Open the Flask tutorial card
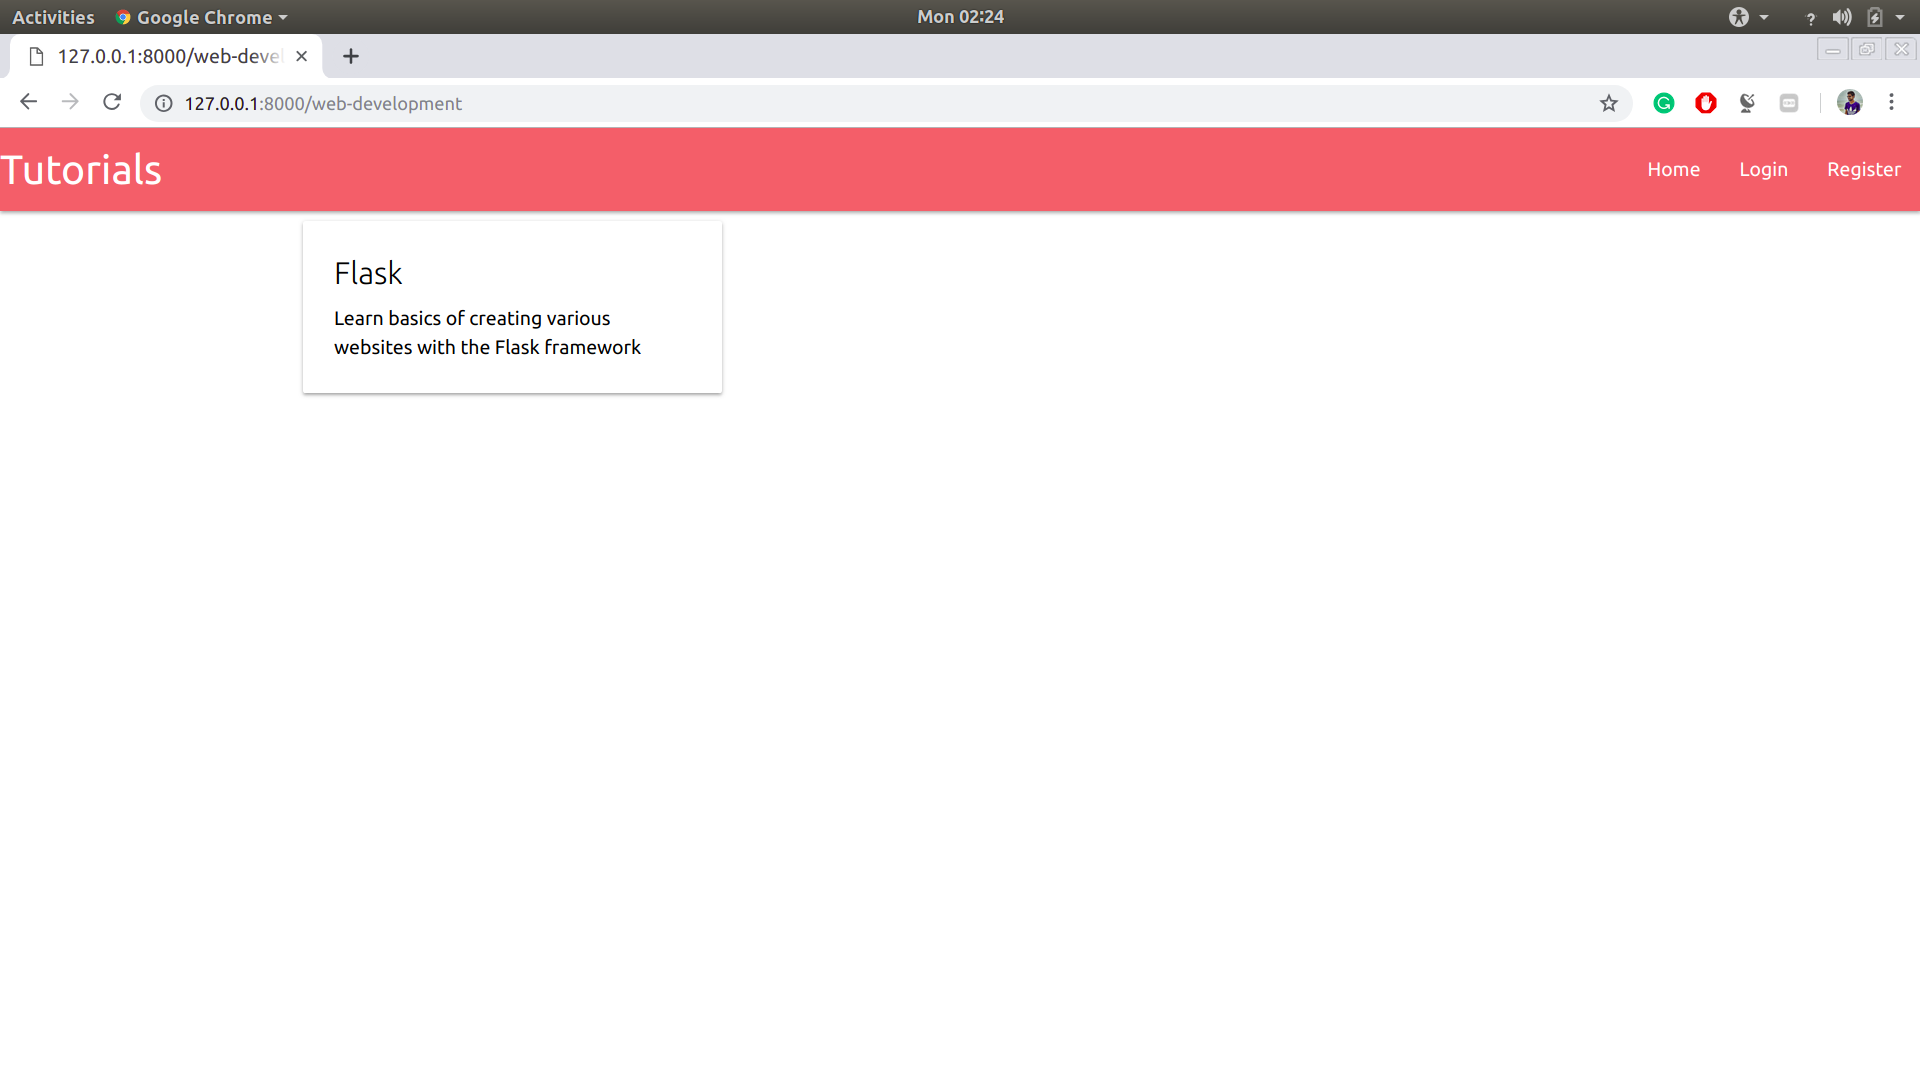This screenshot has height=1080, width=1920. (x=512, y=306)
